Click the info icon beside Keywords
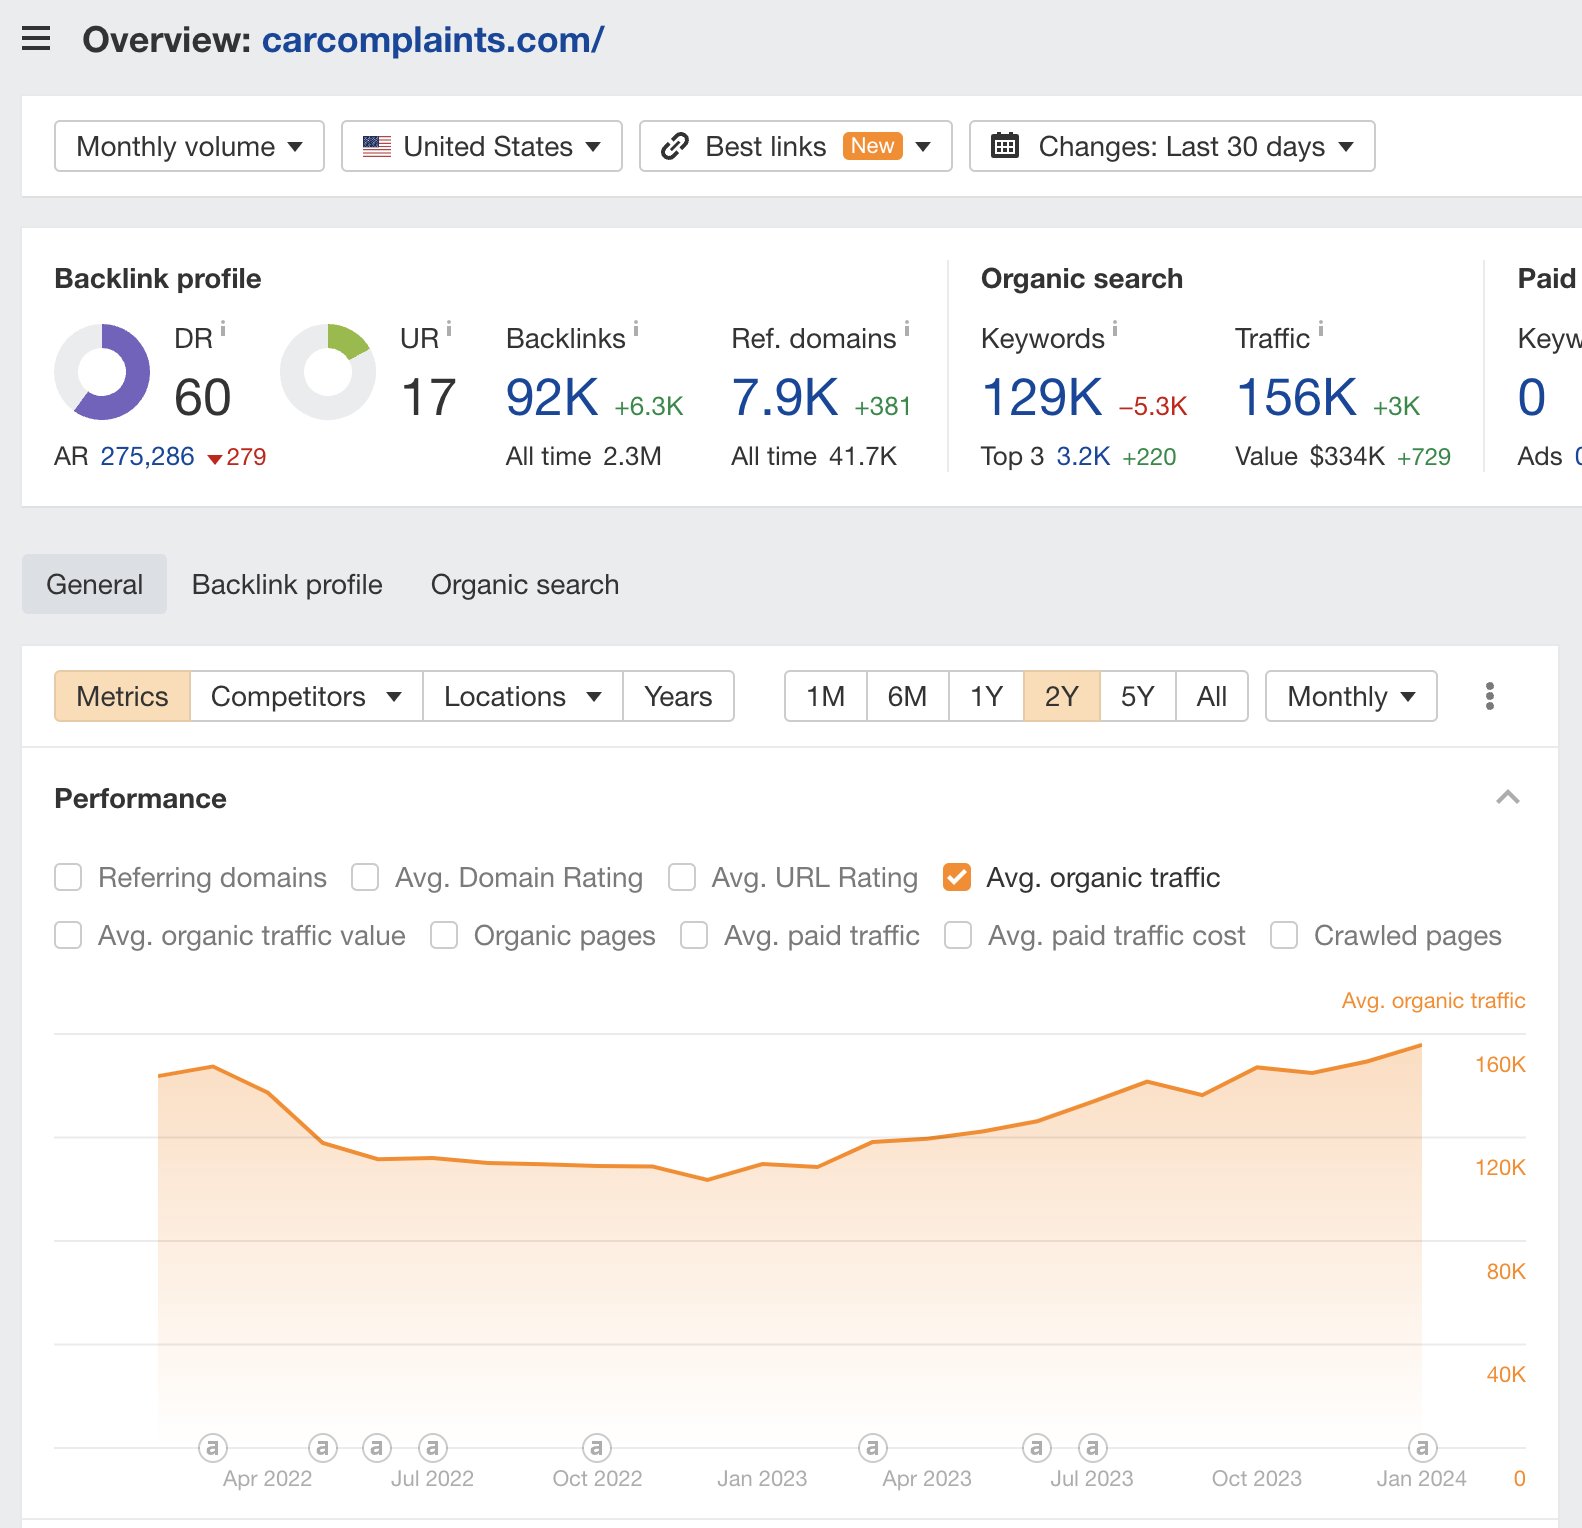The height and width of the screenshot is (1528, 1582). 1115,328
